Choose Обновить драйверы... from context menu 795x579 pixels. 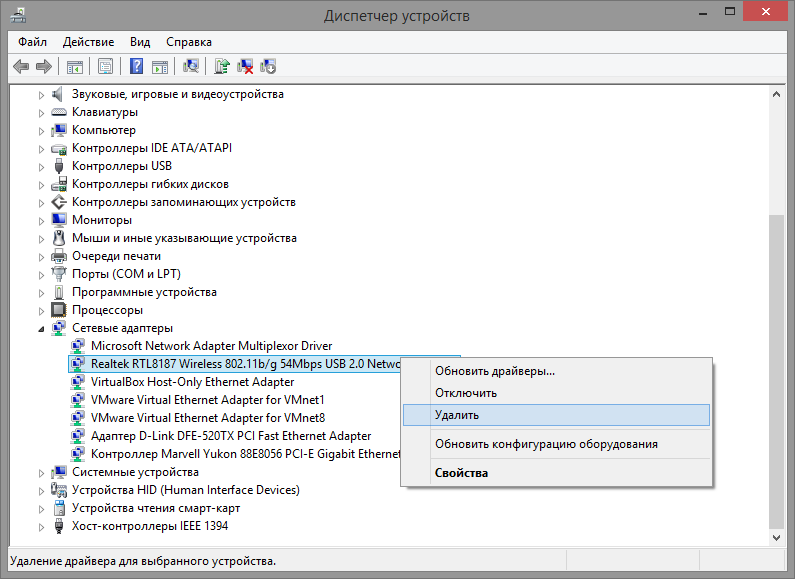pos(556,371)
